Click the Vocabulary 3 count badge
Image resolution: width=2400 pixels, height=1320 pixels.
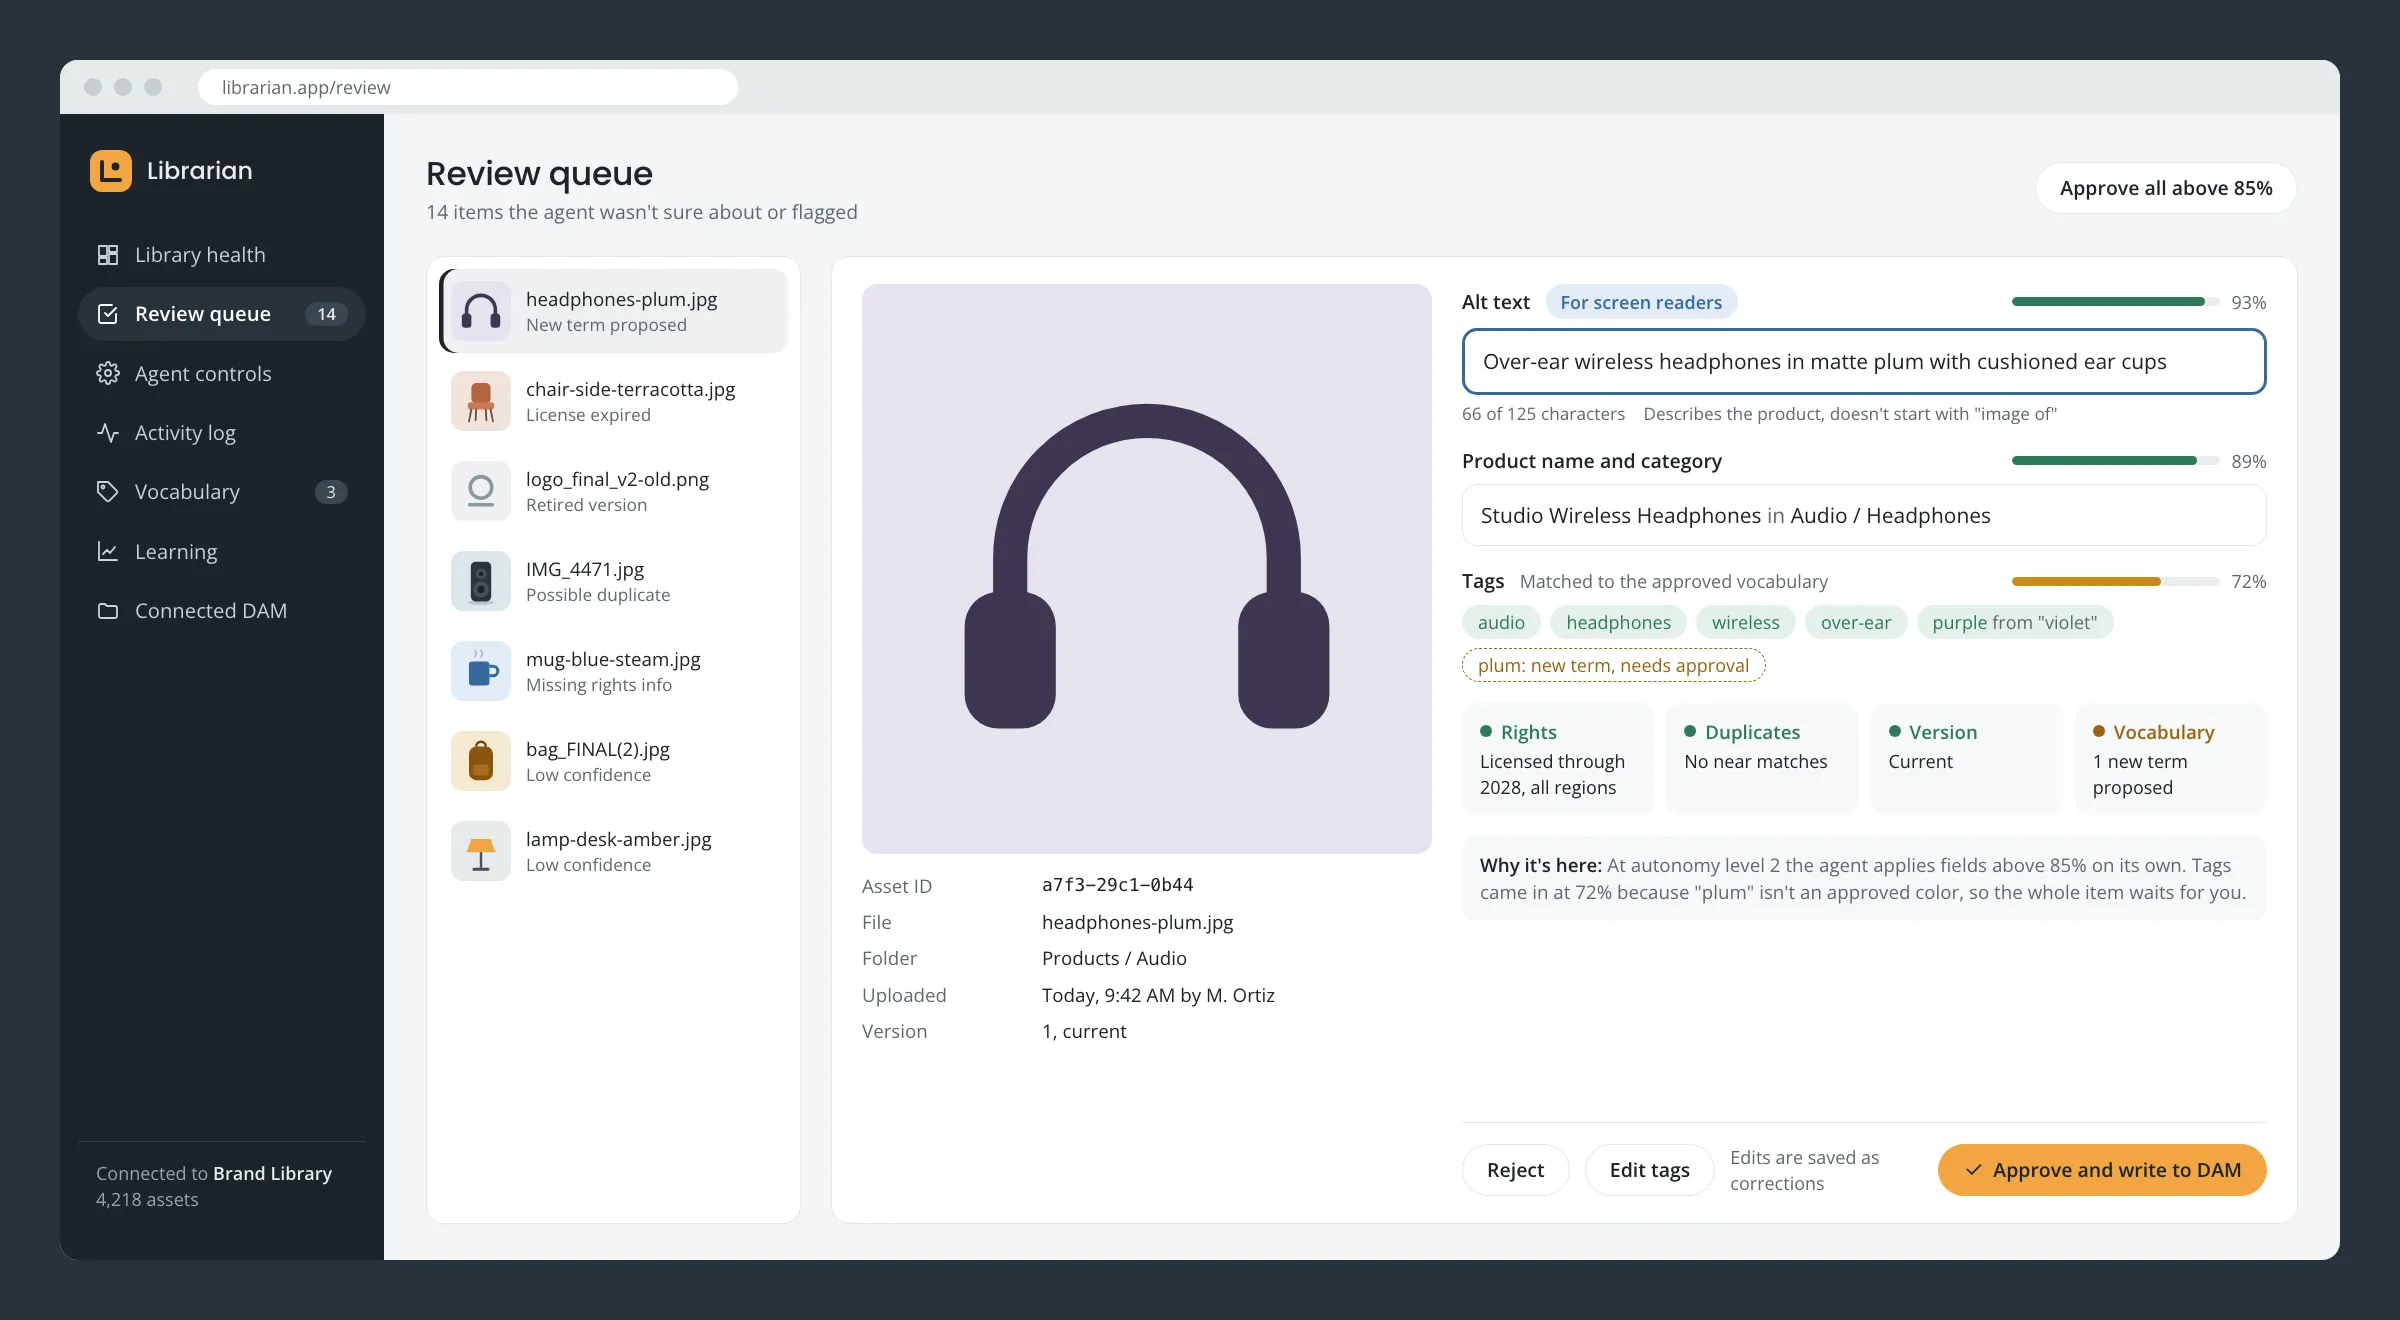click(x=331, y=492)
